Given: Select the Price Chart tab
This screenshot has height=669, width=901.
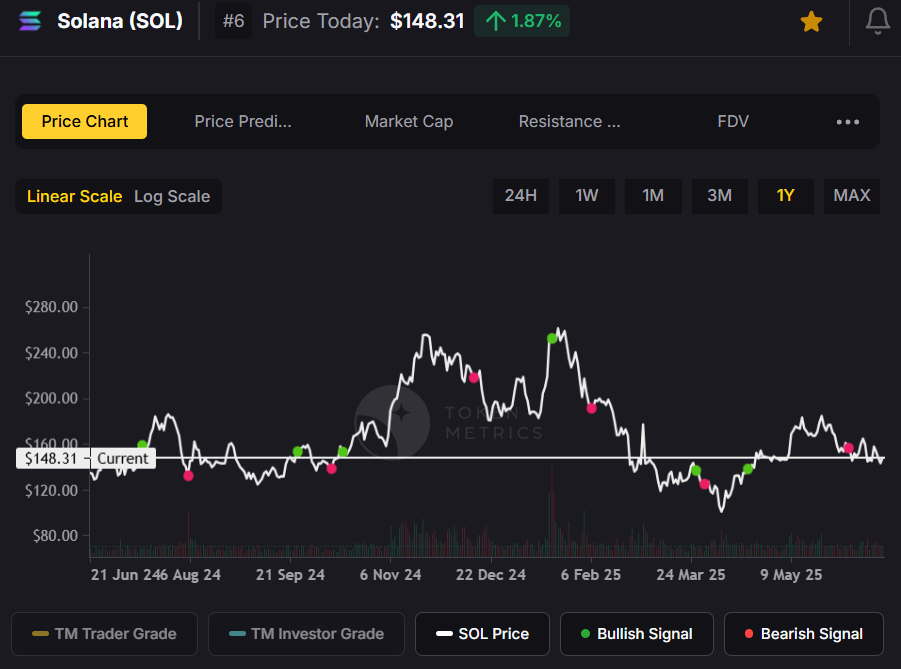Looking at the screenshot, I should pos(84,121).
